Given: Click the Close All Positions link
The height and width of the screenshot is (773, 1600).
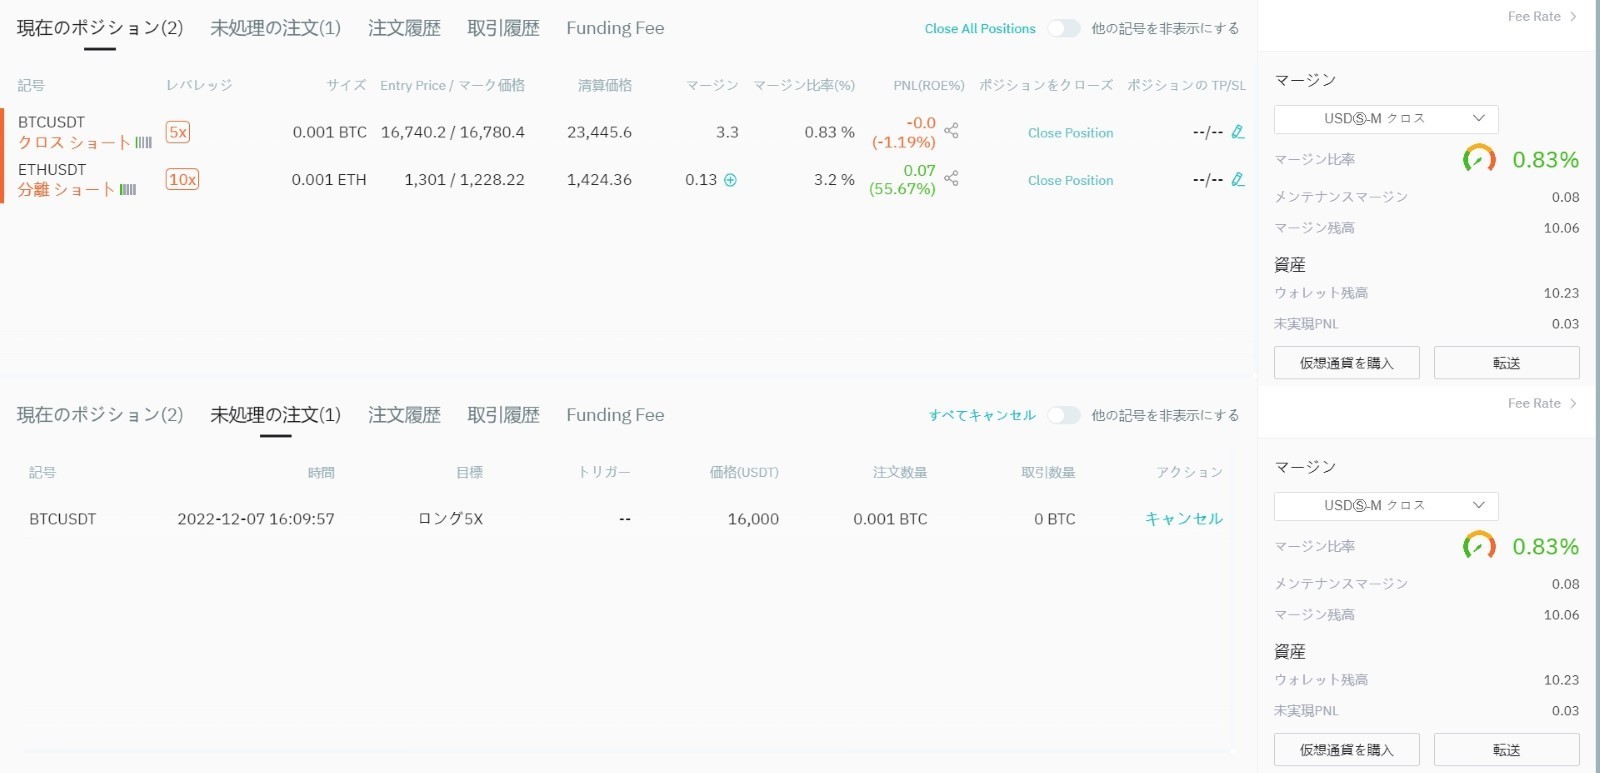Looking at the screenshot, I should pyautogui.click(x=980, y=29).
